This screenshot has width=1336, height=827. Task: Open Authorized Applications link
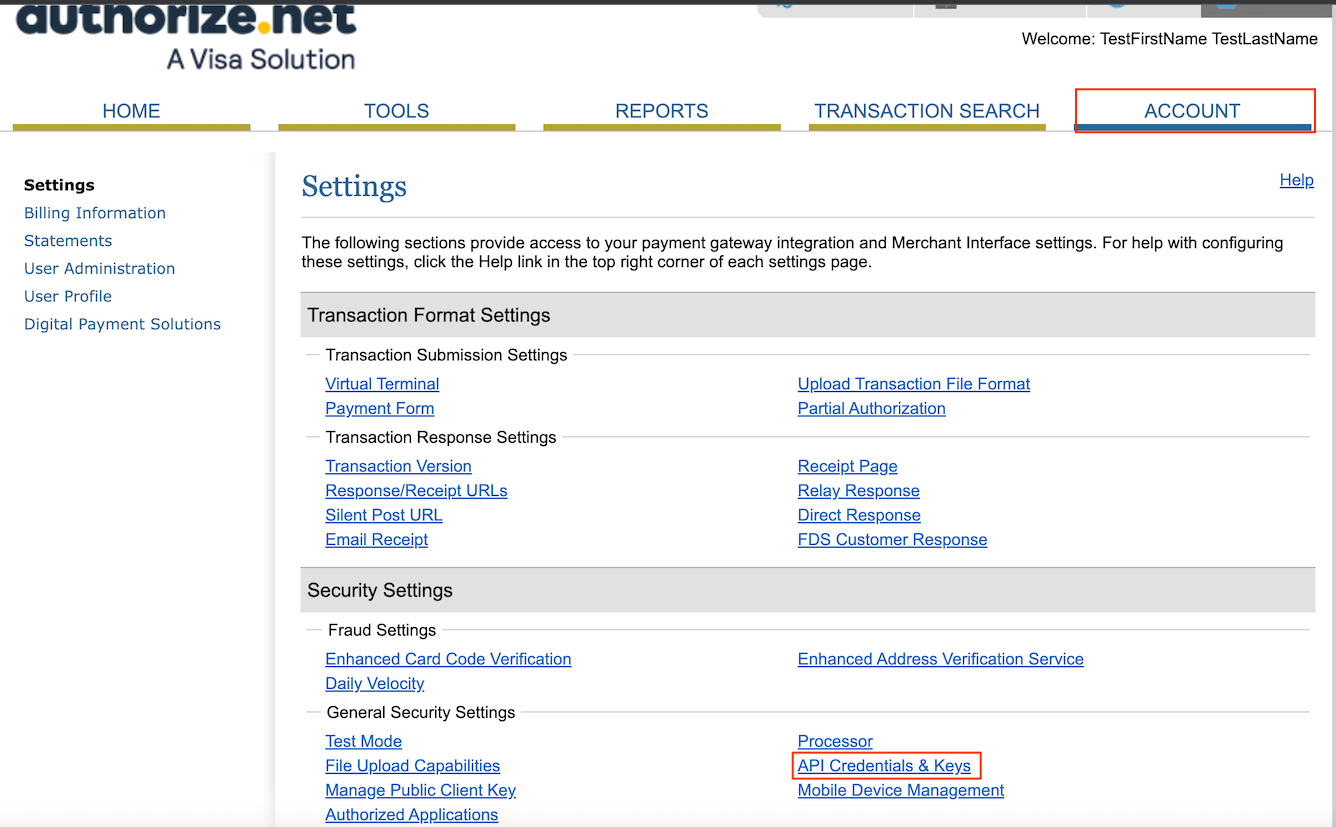coord(411,815)
